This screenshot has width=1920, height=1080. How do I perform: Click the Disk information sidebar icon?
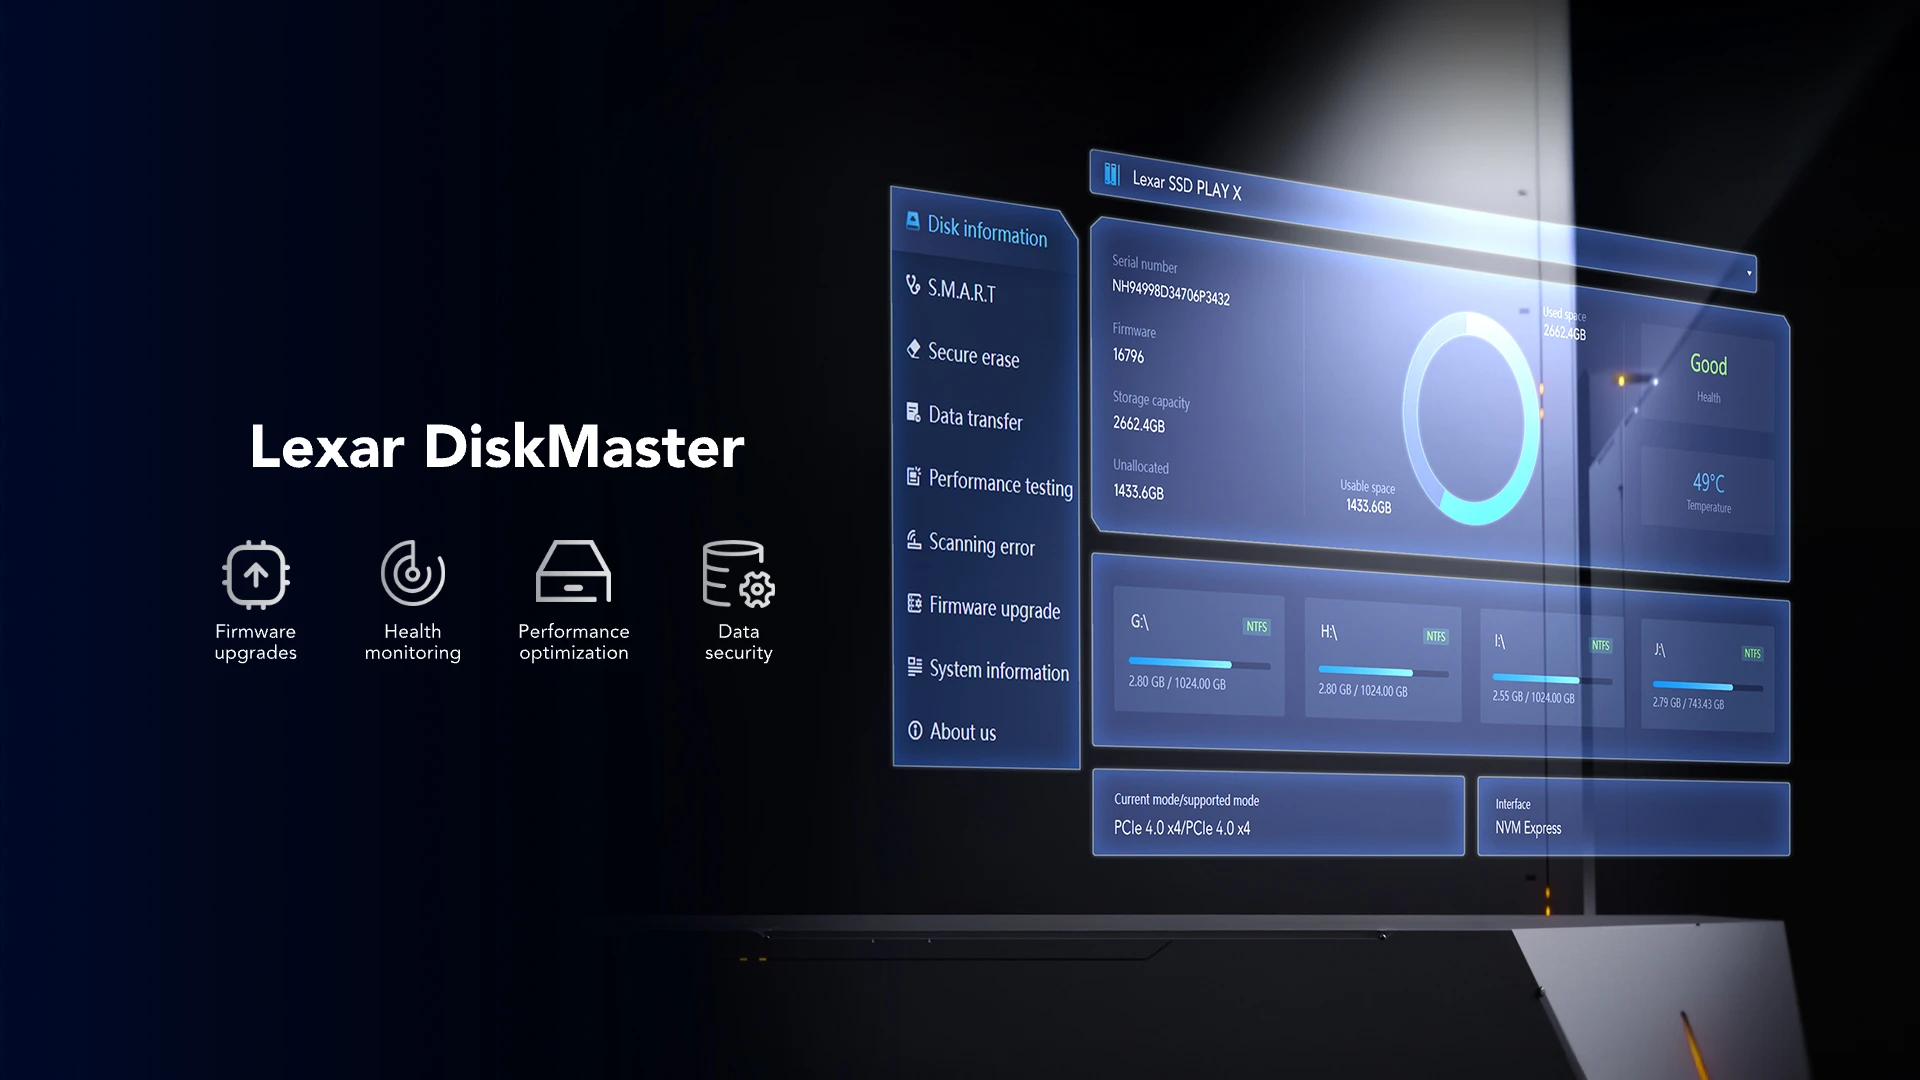[913, 221]
